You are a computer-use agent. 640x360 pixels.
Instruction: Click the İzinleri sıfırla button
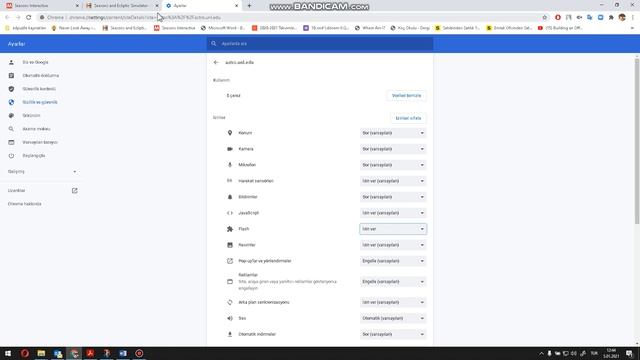[x=408, y=118]
